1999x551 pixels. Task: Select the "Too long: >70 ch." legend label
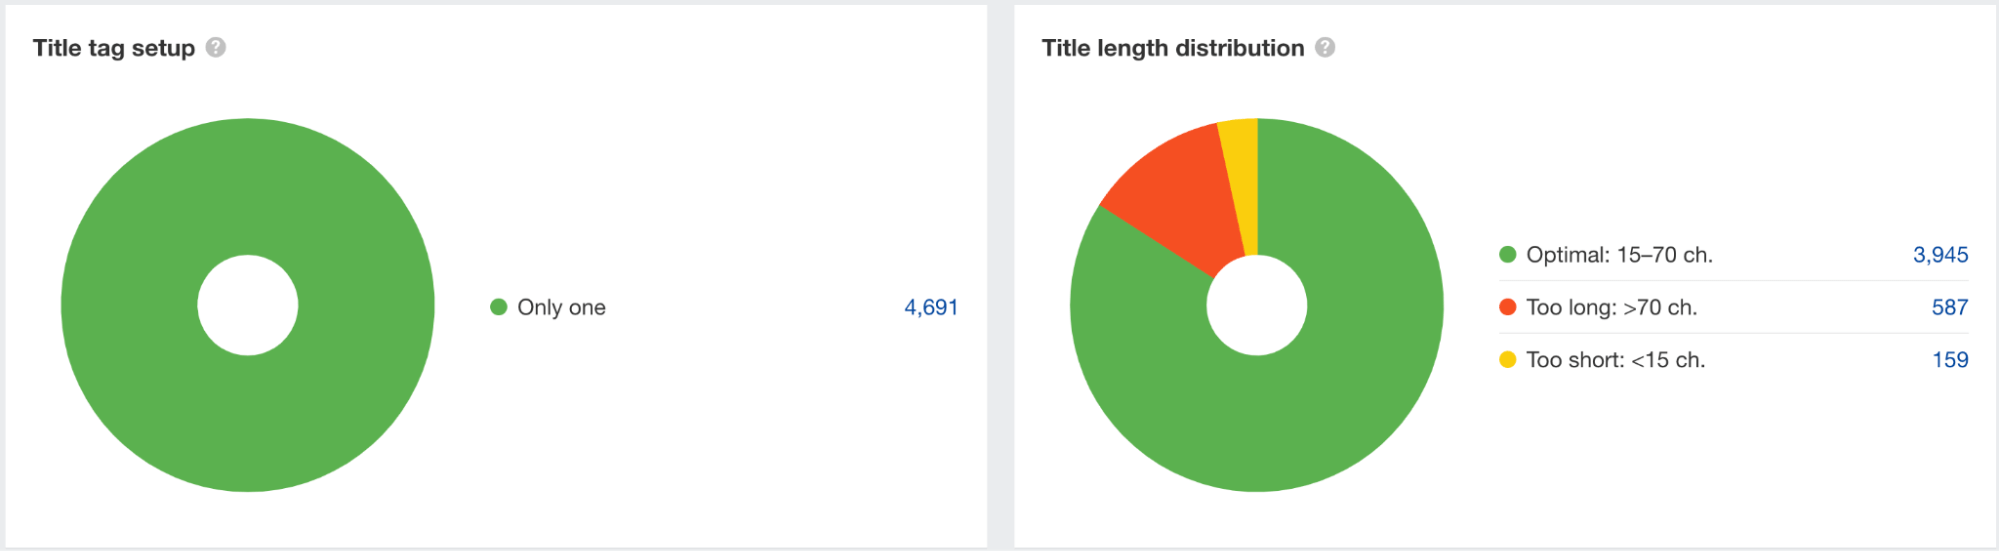(x=1611, y=307)
